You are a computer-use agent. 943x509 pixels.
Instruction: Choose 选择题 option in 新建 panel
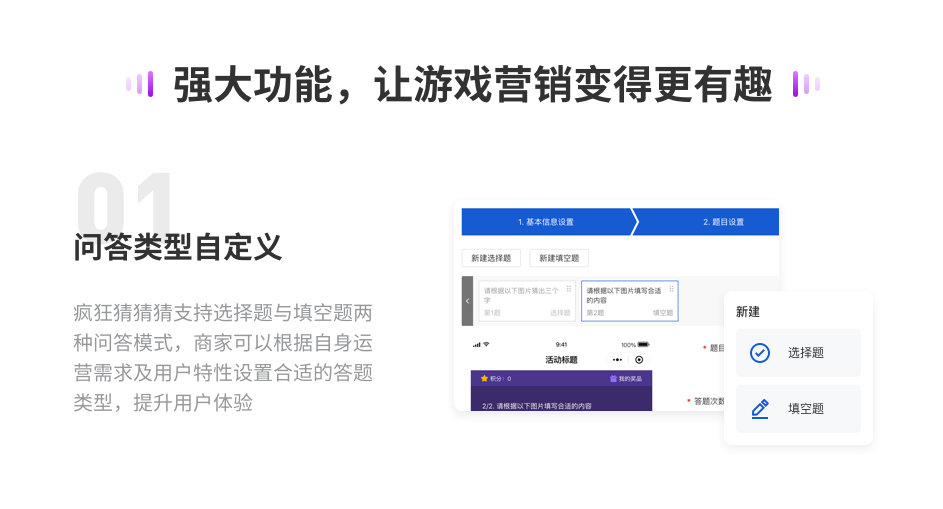coord(798,353)
